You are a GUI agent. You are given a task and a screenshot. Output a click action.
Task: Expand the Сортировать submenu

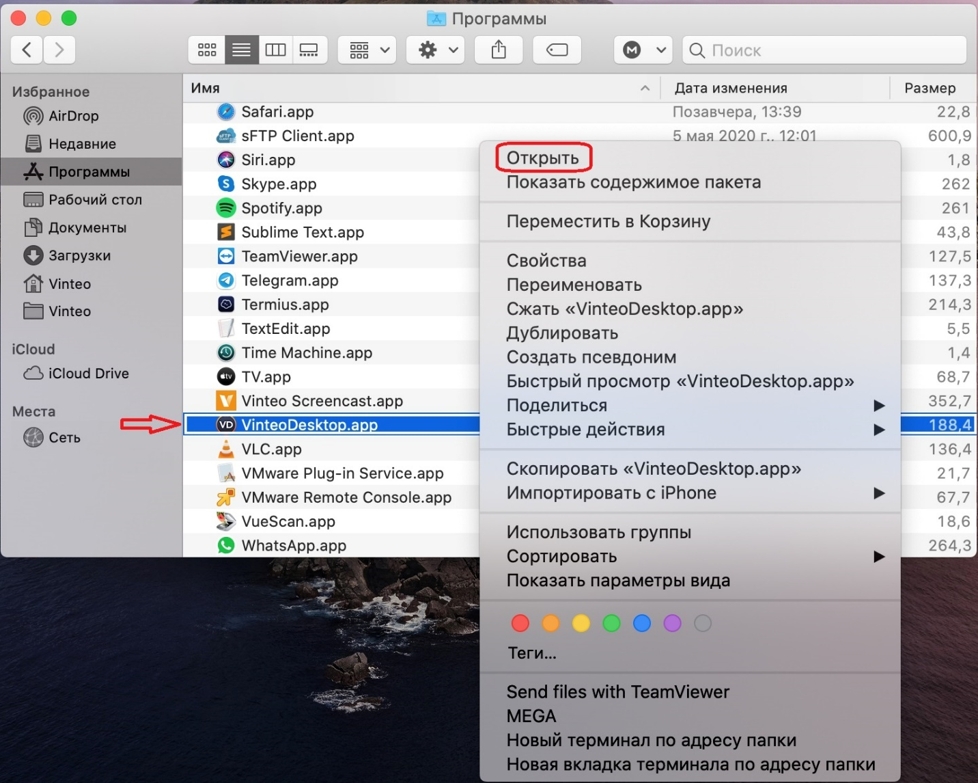pos(690,557)
